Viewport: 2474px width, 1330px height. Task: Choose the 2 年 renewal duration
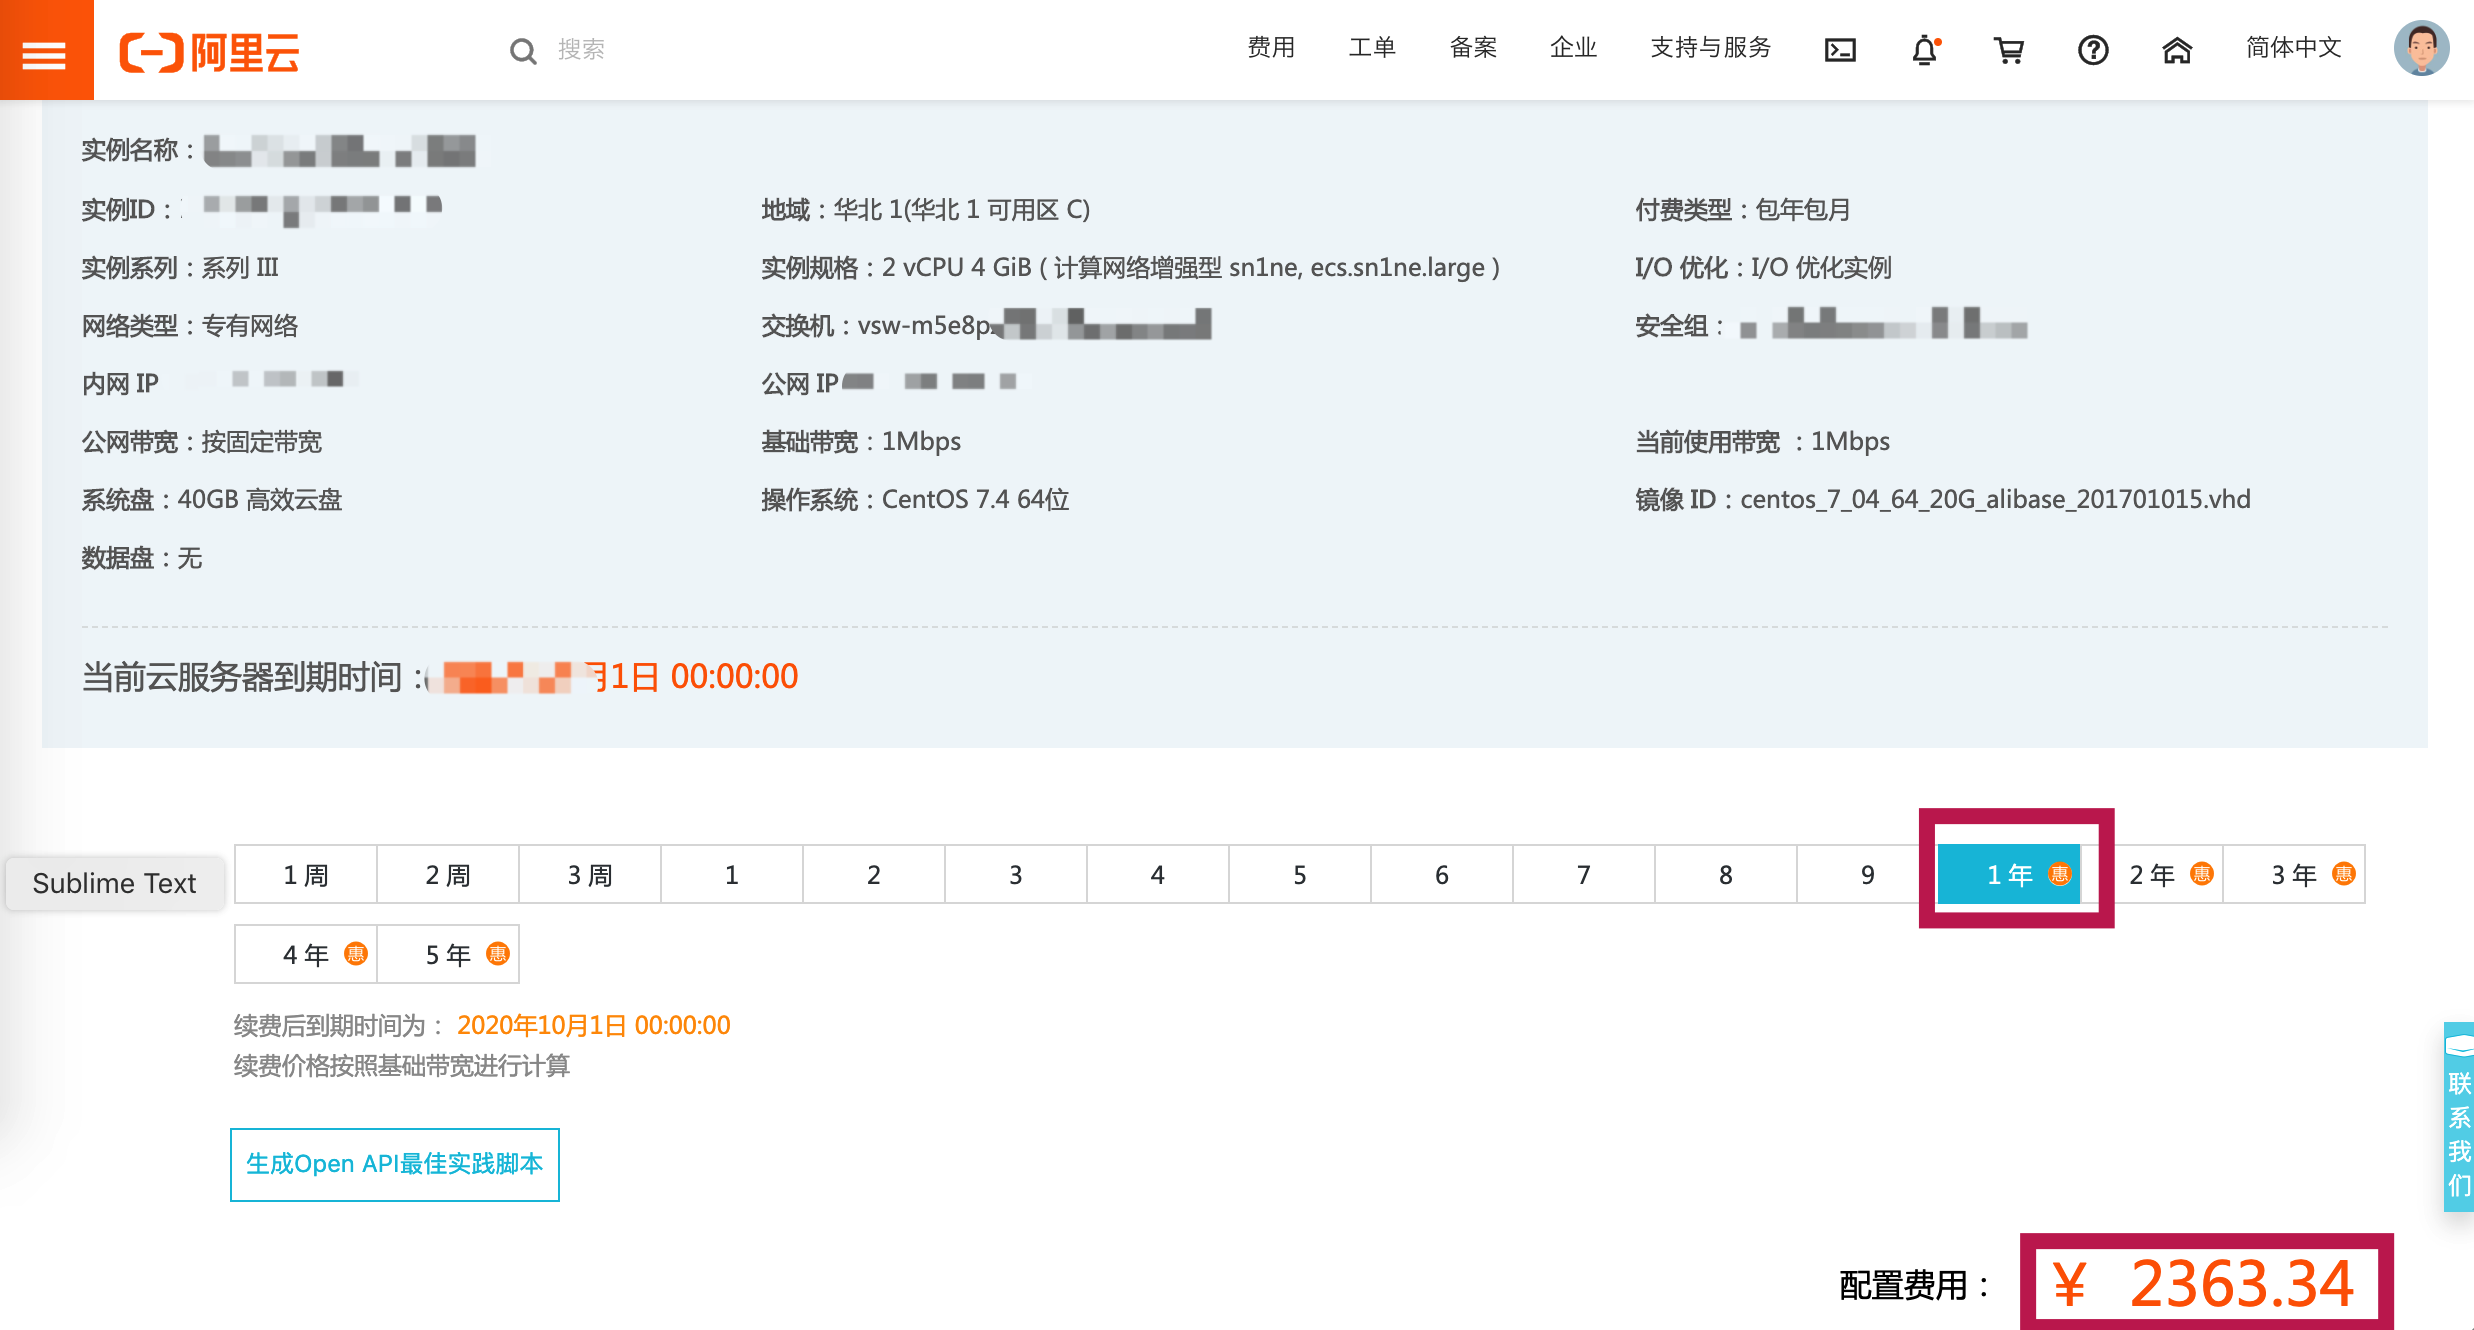pos(2169,875)
